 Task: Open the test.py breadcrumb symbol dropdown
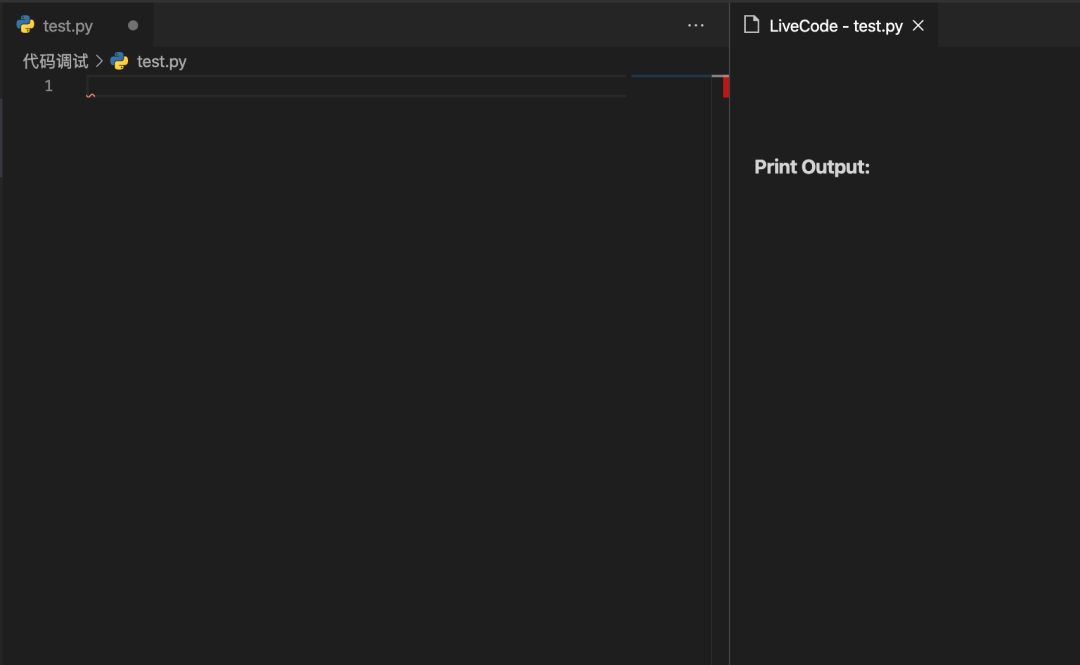point(162,61)
